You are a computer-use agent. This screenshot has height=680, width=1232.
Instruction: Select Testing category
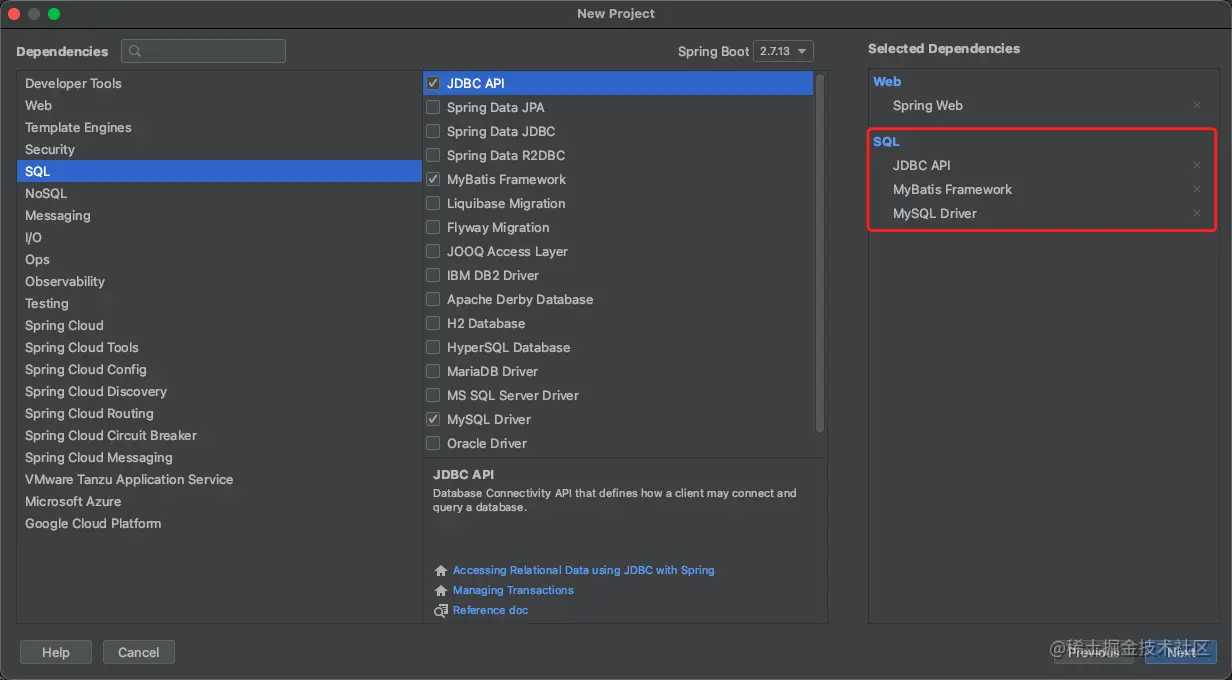pos(219,303)
